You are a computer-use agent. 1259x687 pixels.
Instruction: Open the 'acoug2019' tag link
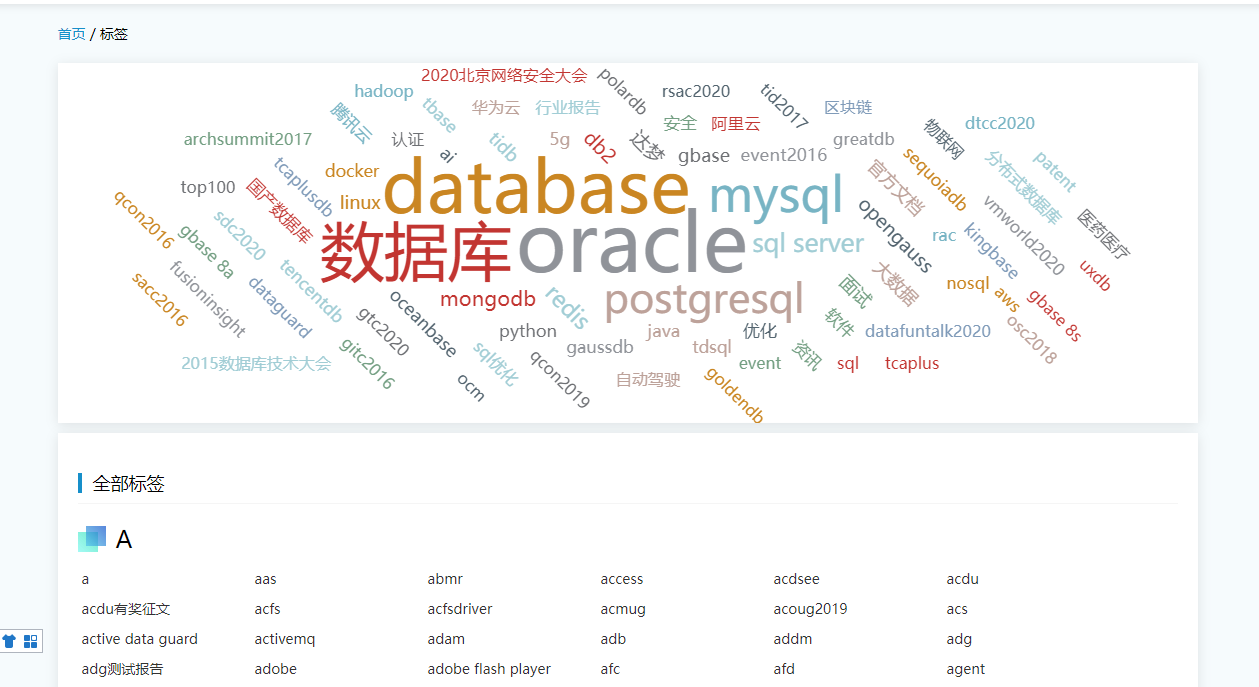pos(810,609)
